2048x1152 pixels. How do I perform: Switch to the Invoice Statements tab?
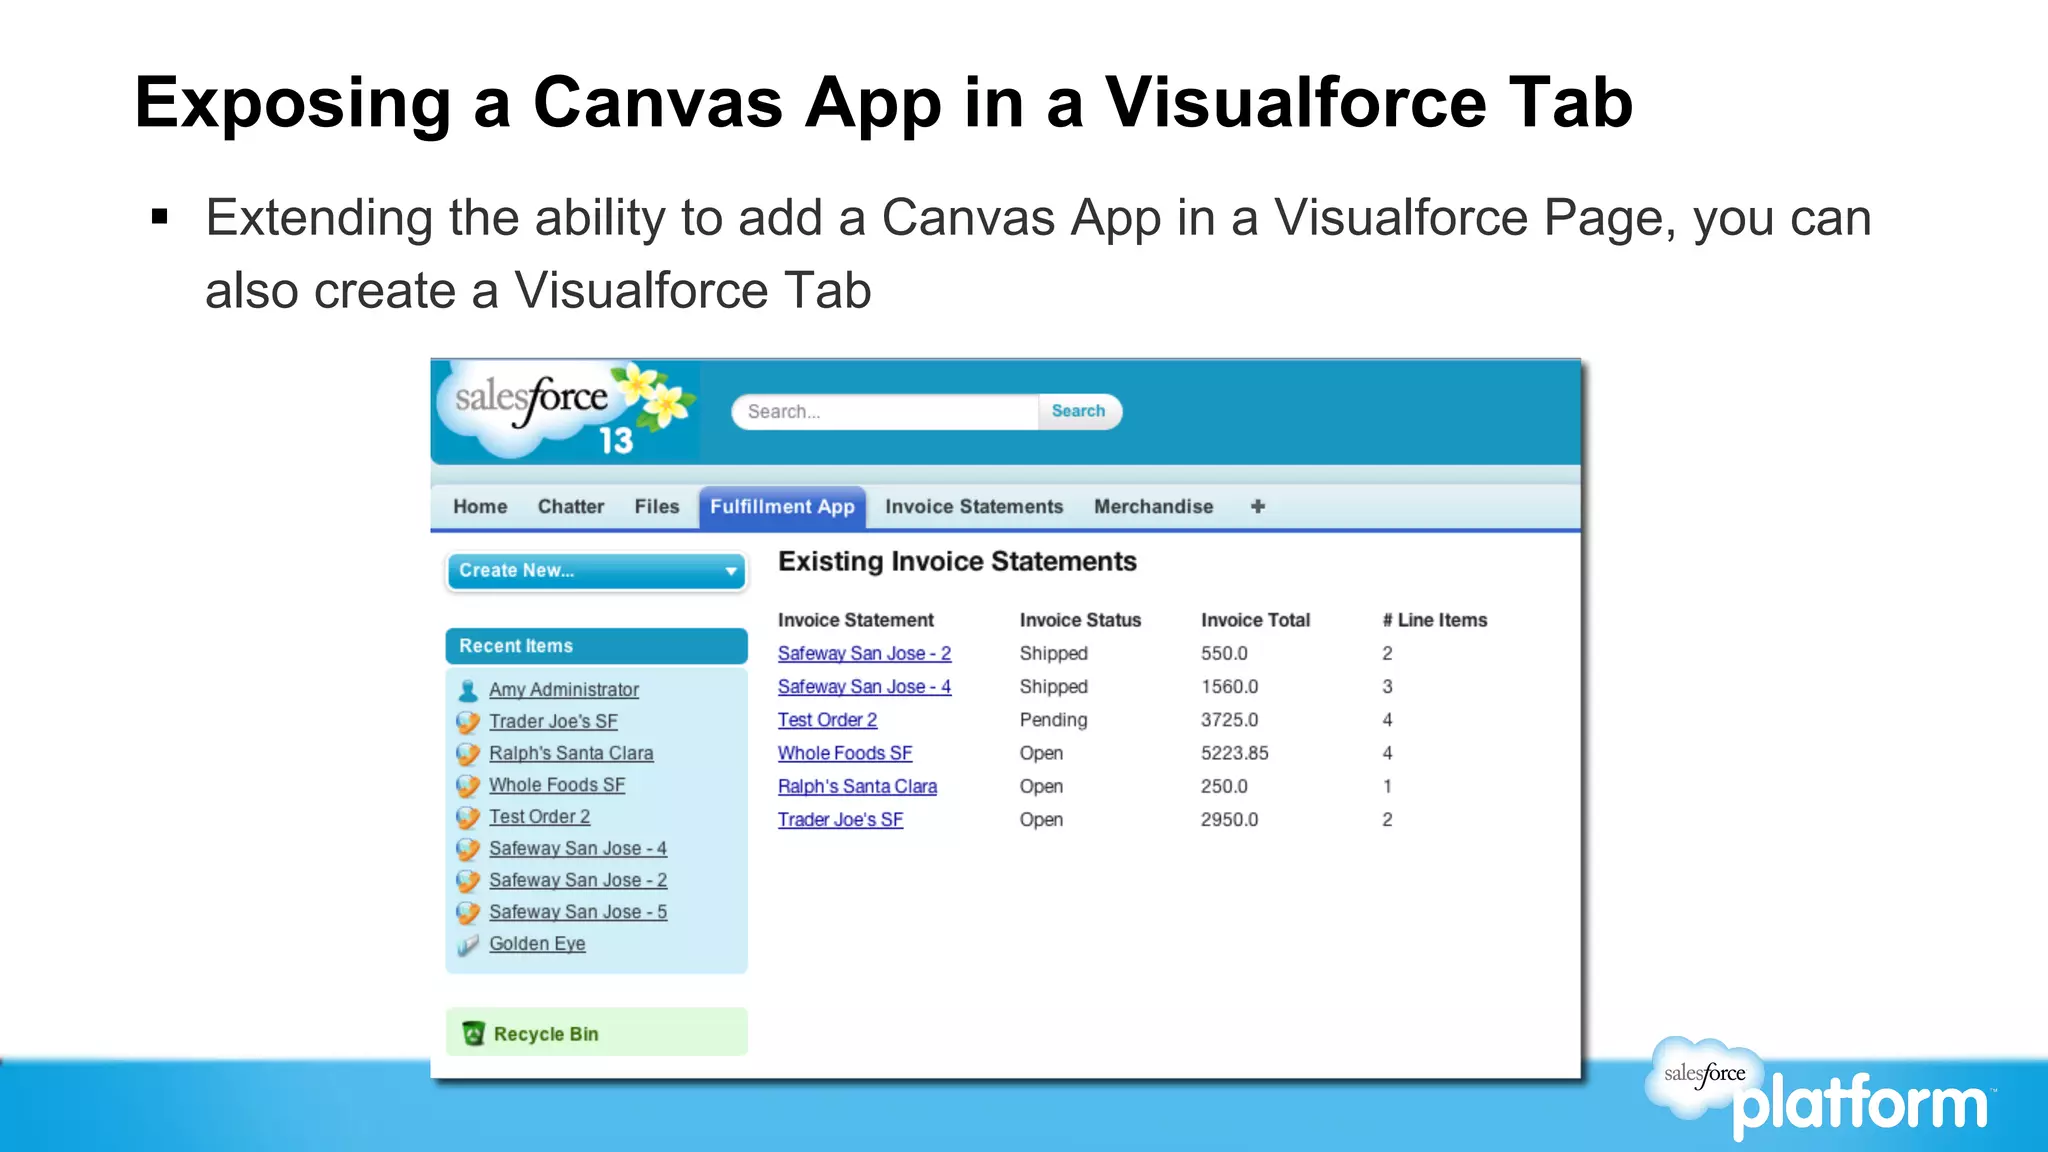click(973, 507)
